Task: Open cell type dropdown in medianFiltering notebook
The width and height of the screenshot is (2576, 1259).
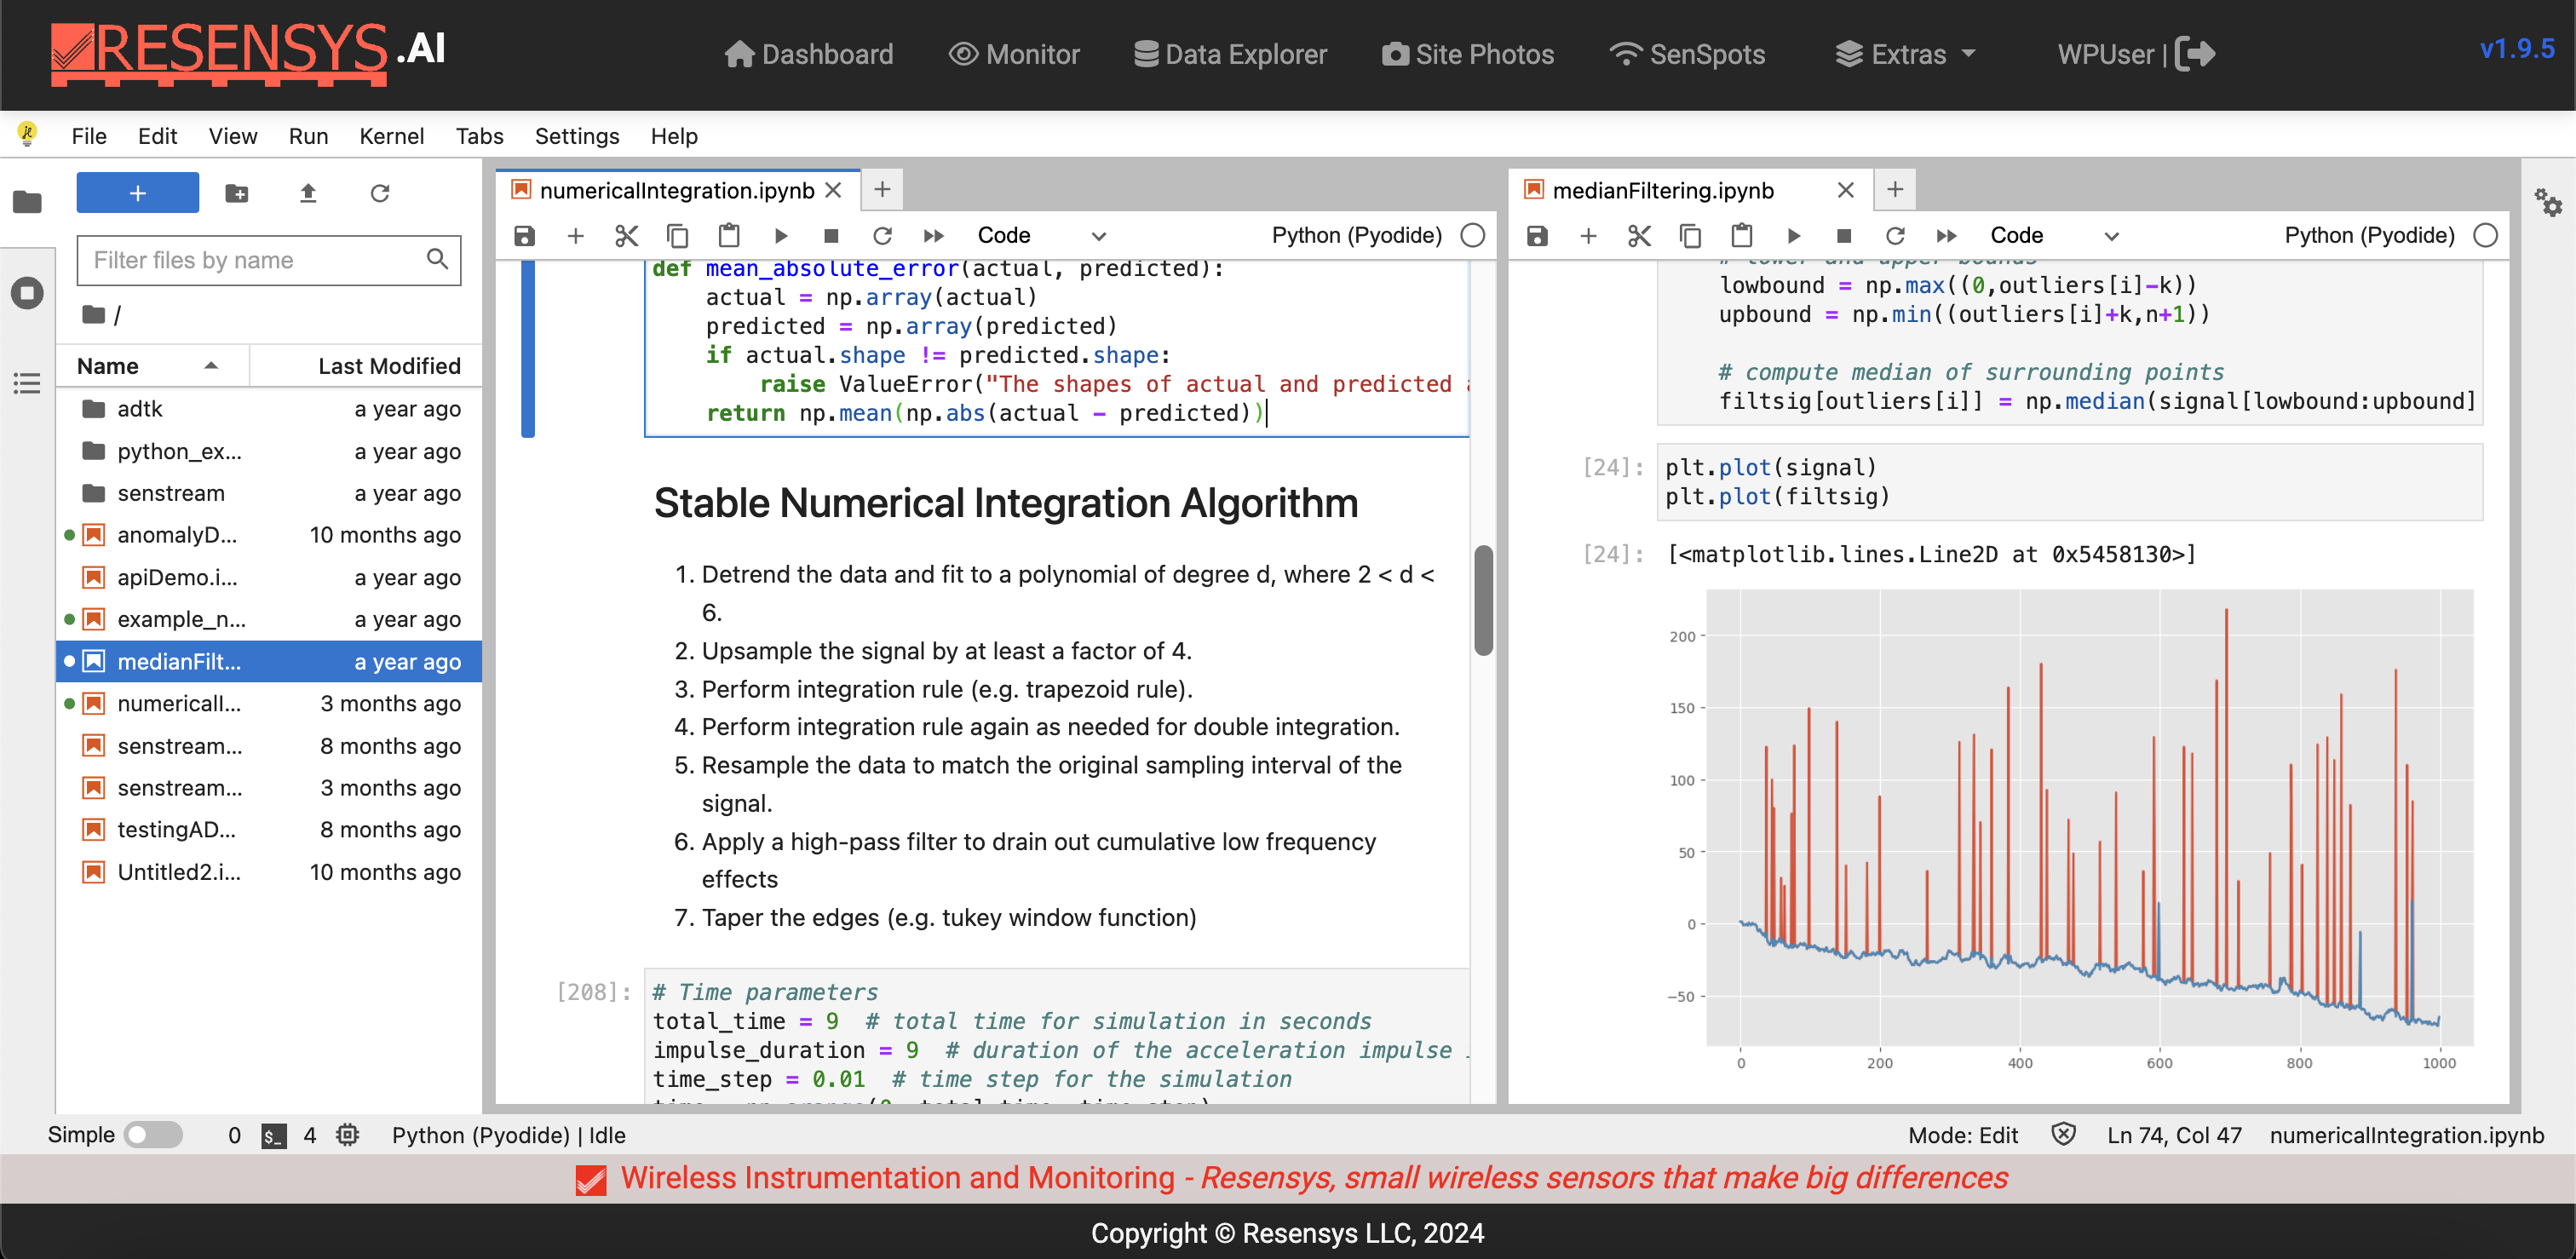Action: coord(2054,236)
